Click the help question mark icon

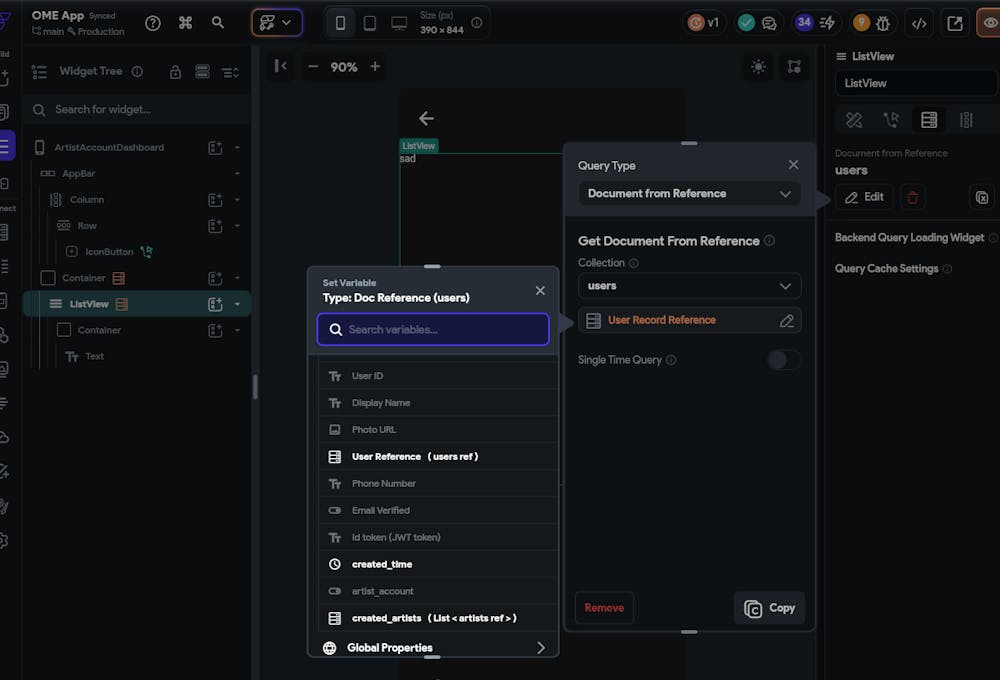click(x=153, y=23)
